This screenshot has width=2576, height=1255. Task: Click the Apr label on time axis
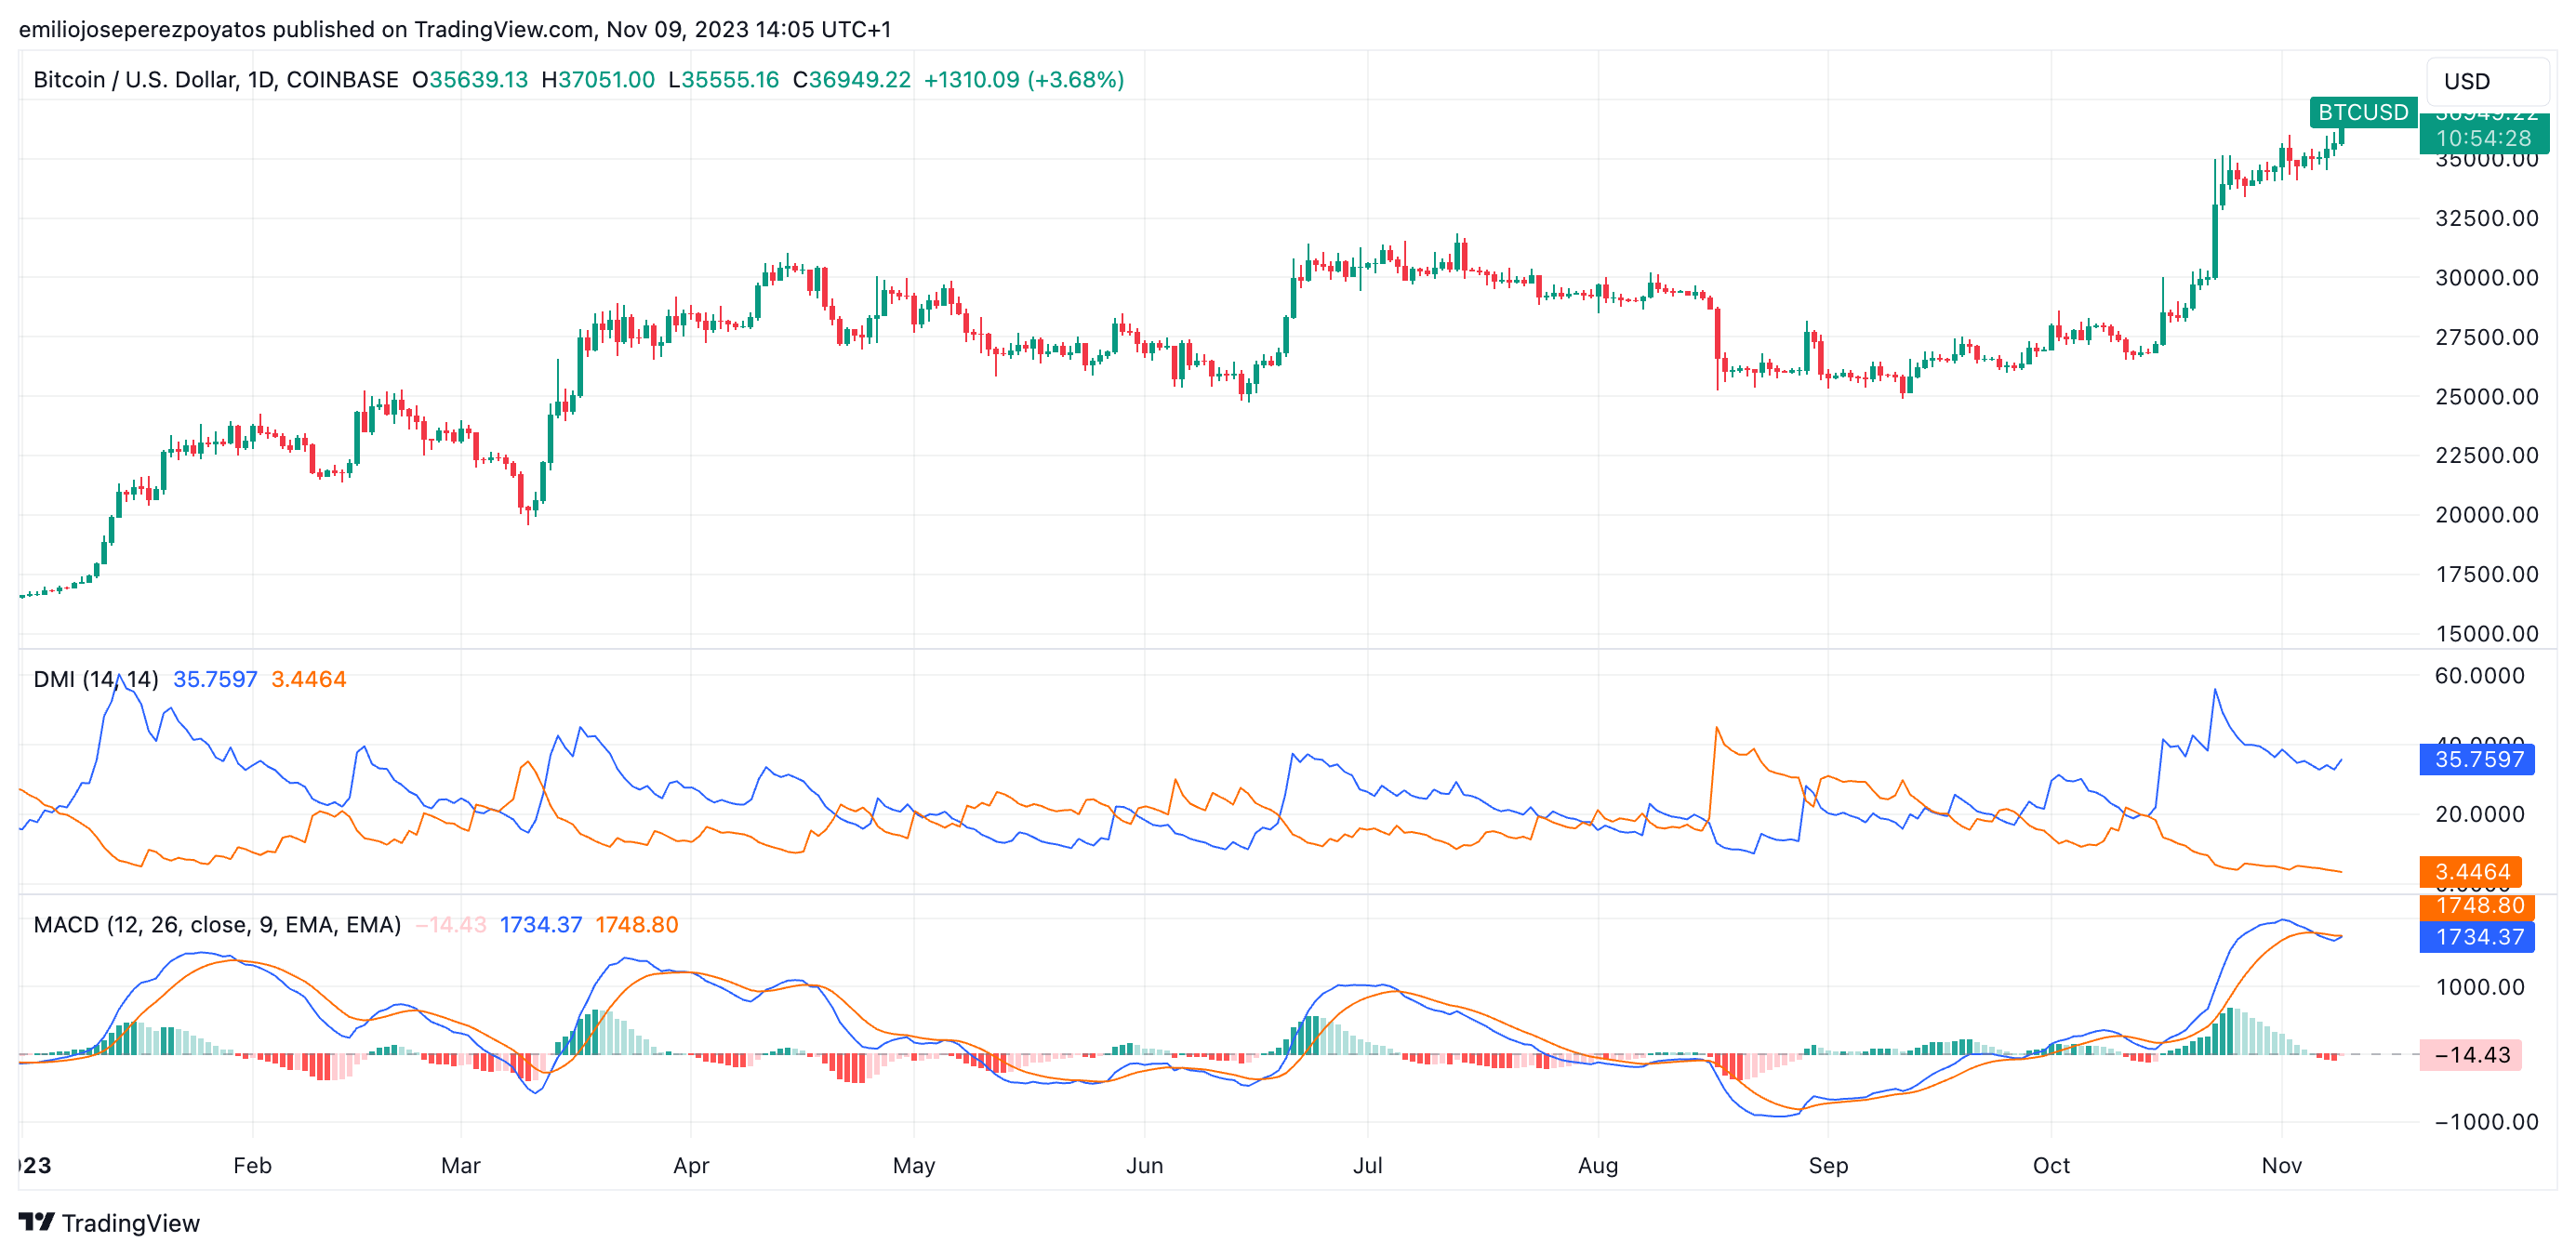point(691,1166)
